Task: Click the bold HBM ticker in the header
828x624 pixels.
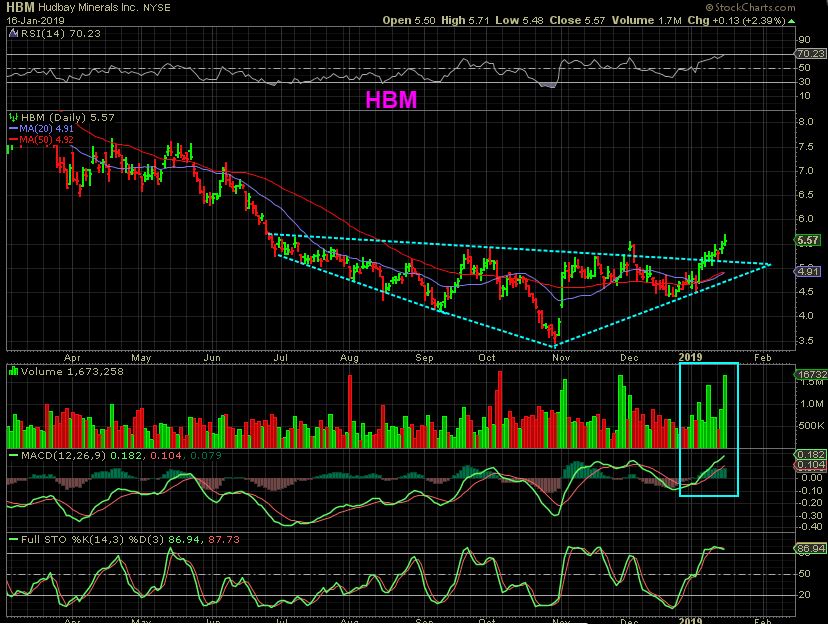Action: (x=20, y=7)
